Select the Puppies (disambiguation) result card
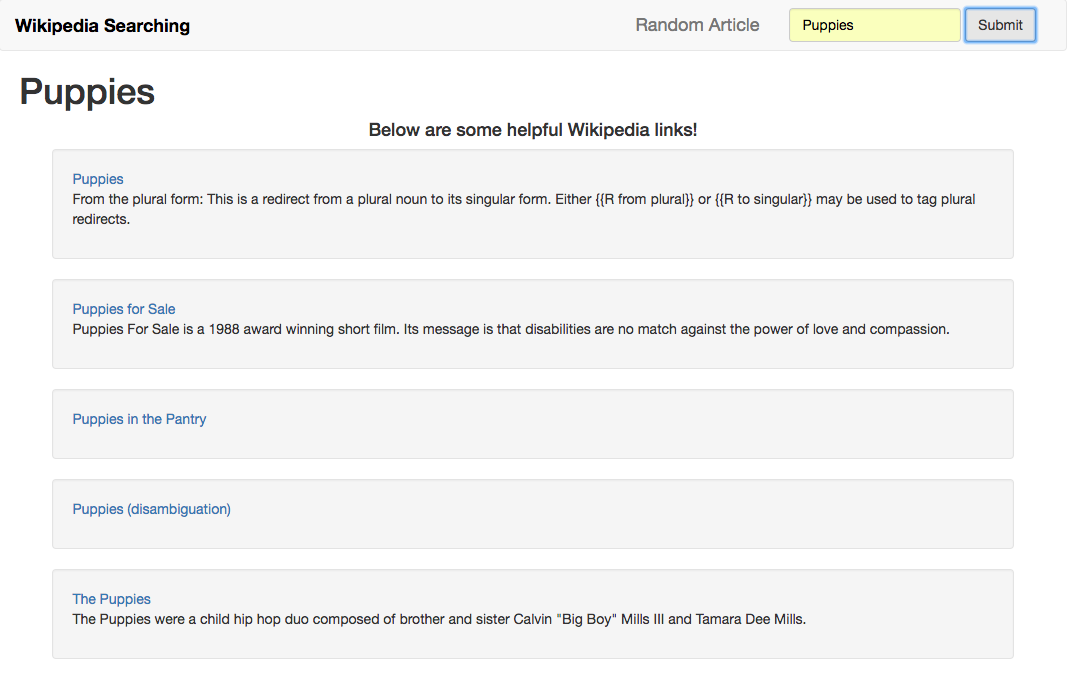The image size is (1067, 674). tap(533, 514)
